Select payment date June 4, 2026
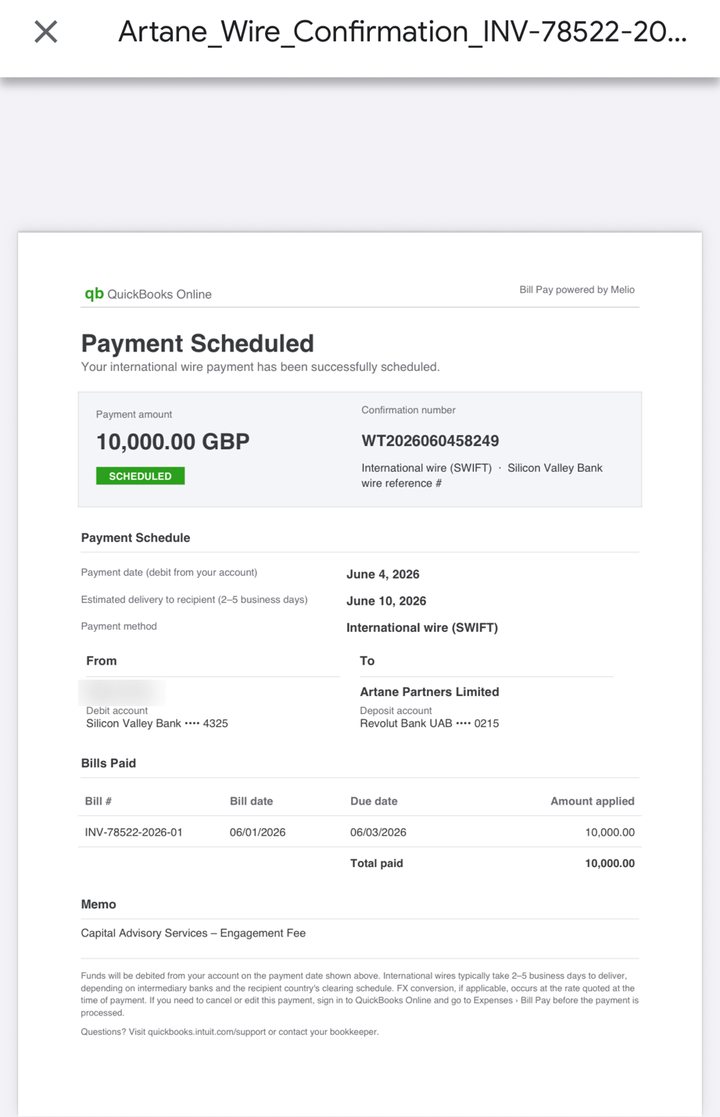This screenshot has width=720, height=1117. point(382,574)
